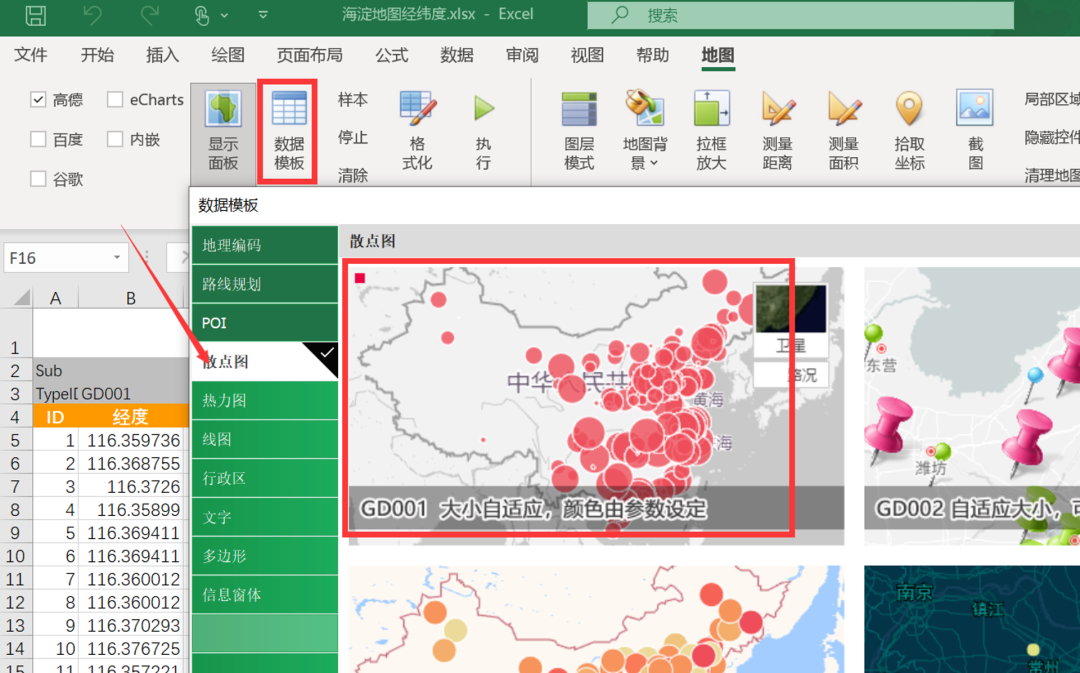Select the 多边形 template category

pos(264,556)
